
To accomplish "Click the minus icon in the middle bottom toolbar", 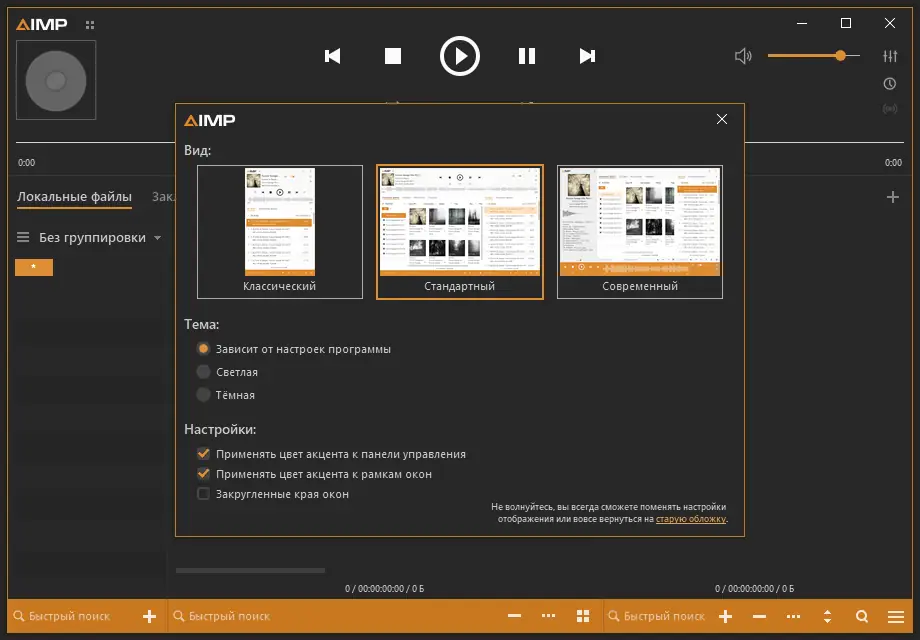I will pos(515,616).
